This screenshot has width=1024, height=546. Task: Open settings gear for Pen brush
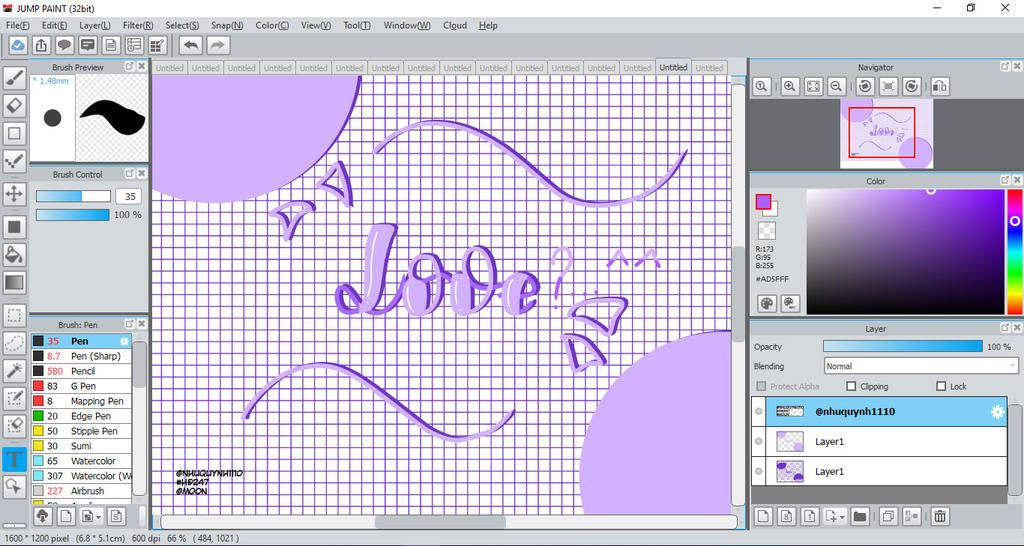124,341
